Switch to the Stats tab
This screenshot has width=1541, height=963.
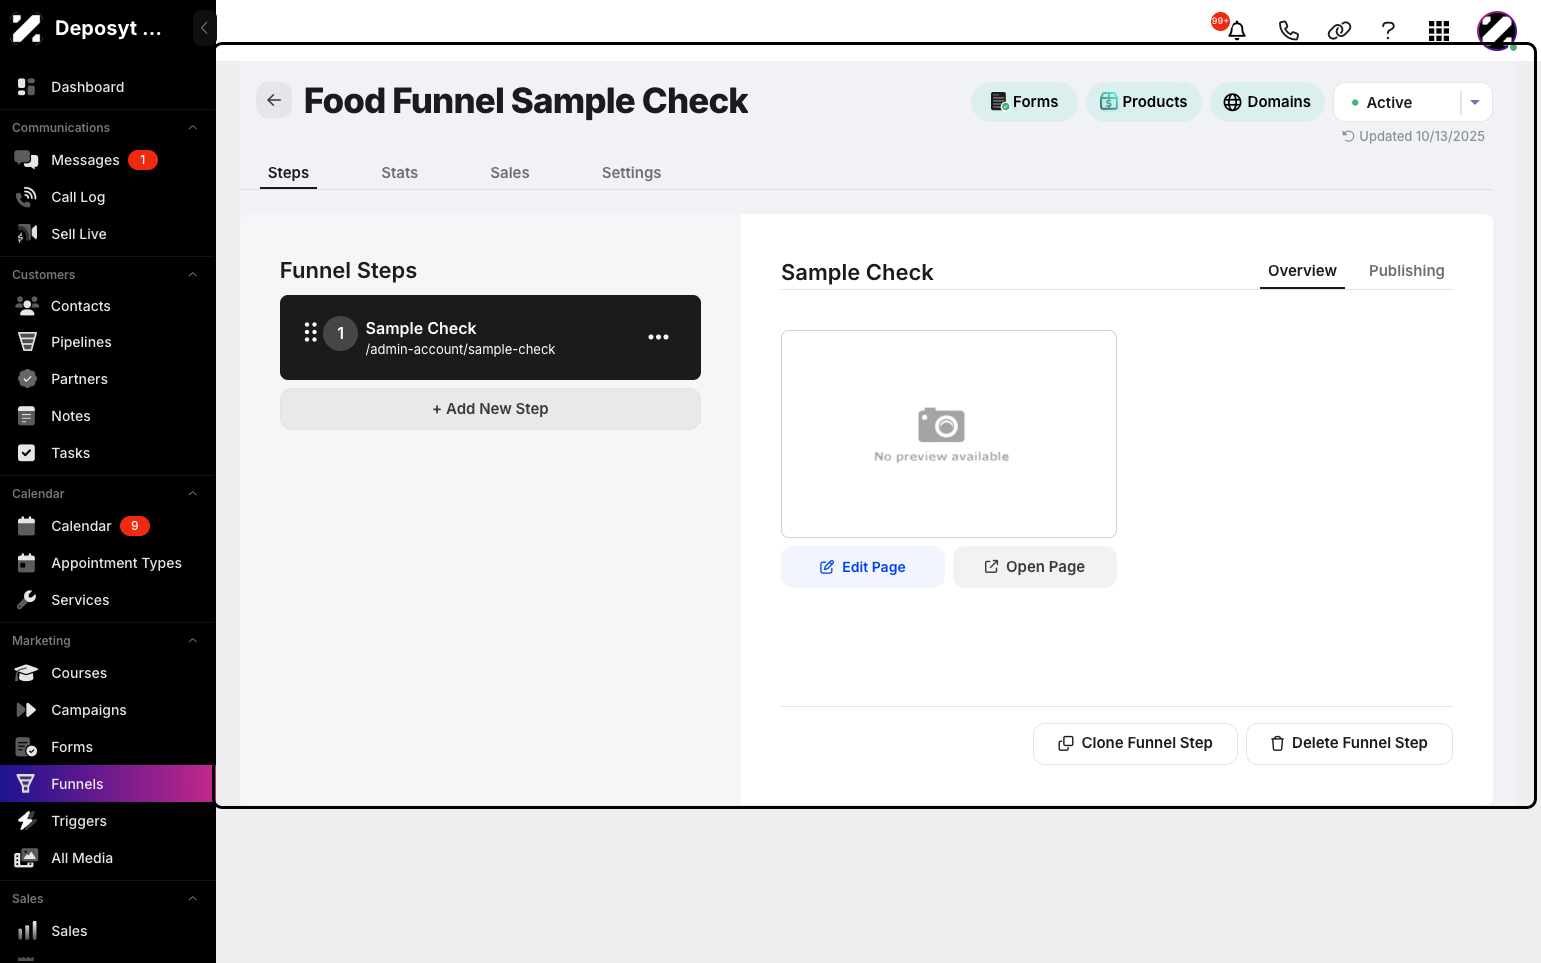pos(399,173)
